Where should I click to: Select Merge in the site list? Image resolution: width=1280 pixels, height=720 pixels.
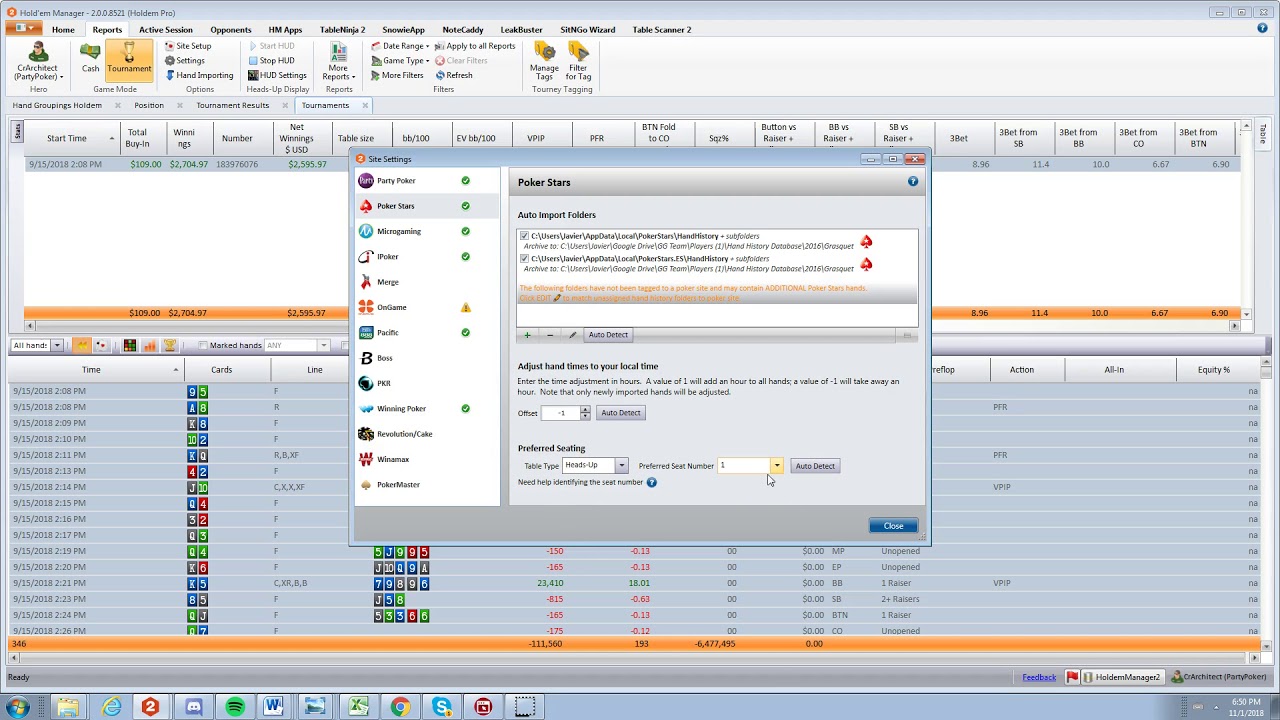428,282
